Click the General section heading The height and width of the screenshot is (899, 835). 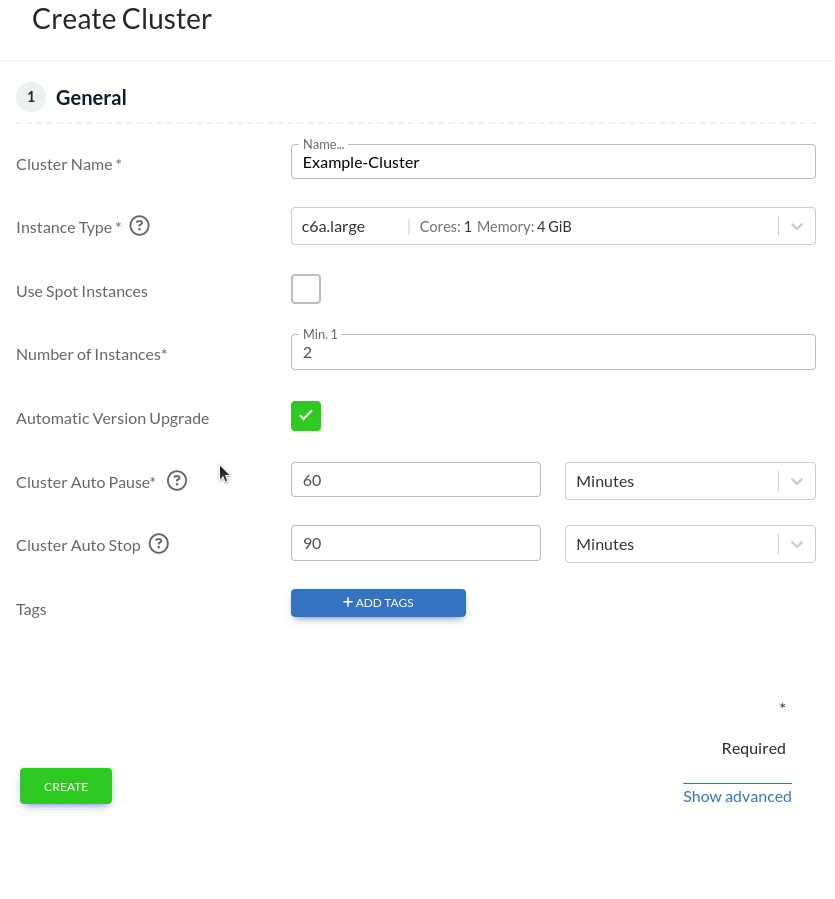point(91,97)
